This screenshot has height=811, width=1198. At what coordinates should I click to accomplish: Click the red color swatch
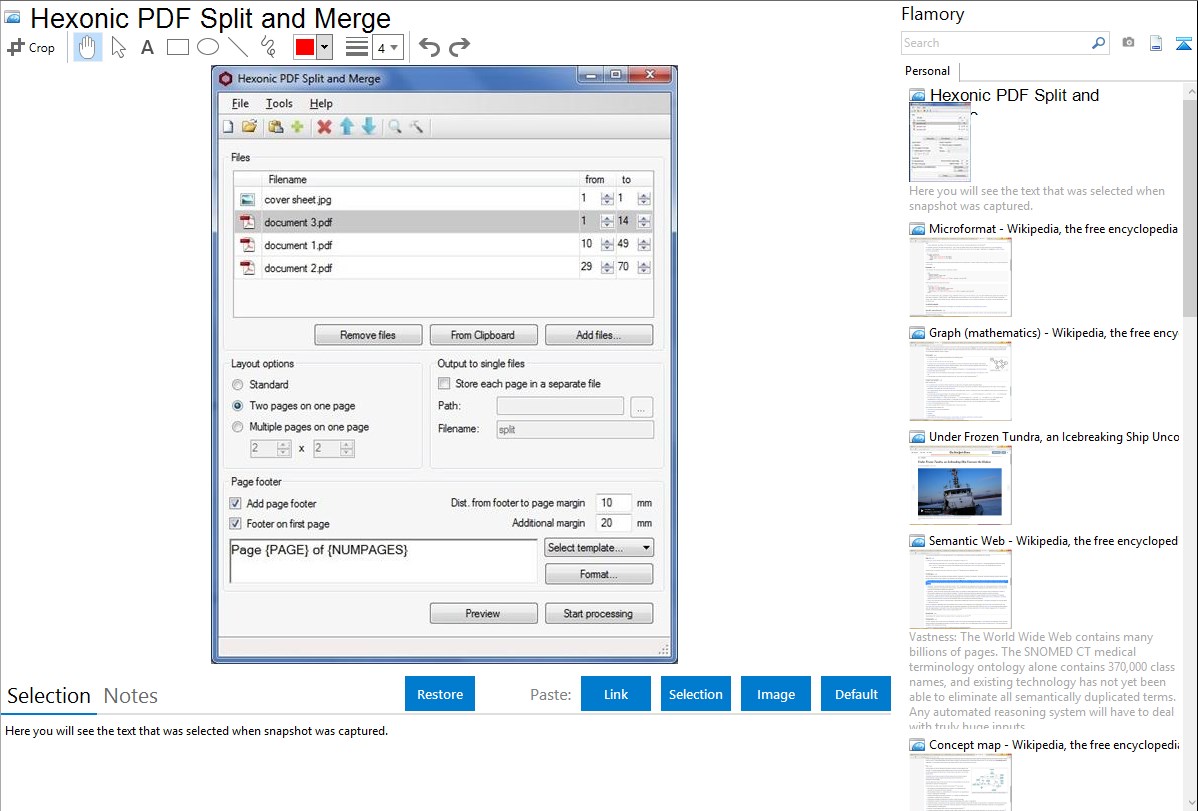(x=304, y=47)
